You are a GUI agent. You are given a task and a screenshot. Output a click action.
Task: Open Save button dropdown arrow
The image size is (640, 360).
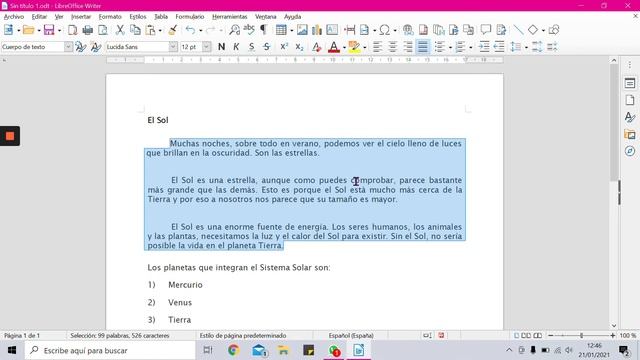point(59,30)
